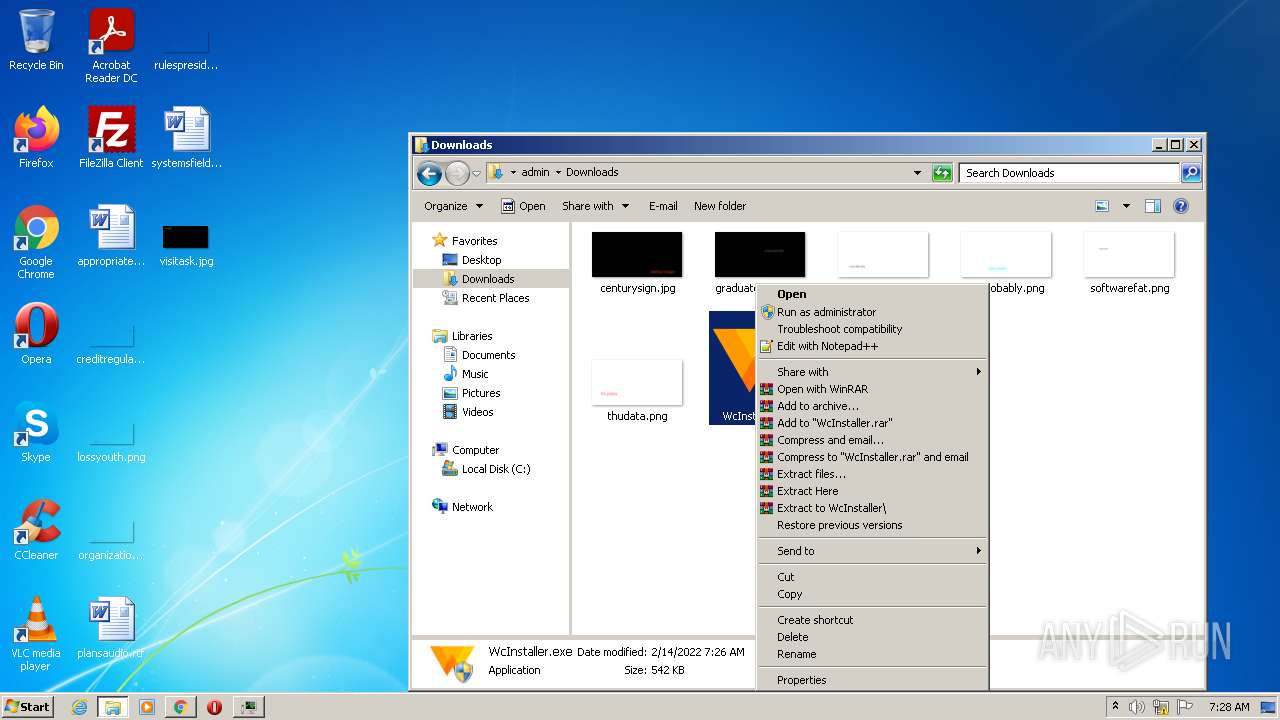1280x720 pixels.
Task: Click the volume speaker tray icon
Action: tap(1137, 707)
